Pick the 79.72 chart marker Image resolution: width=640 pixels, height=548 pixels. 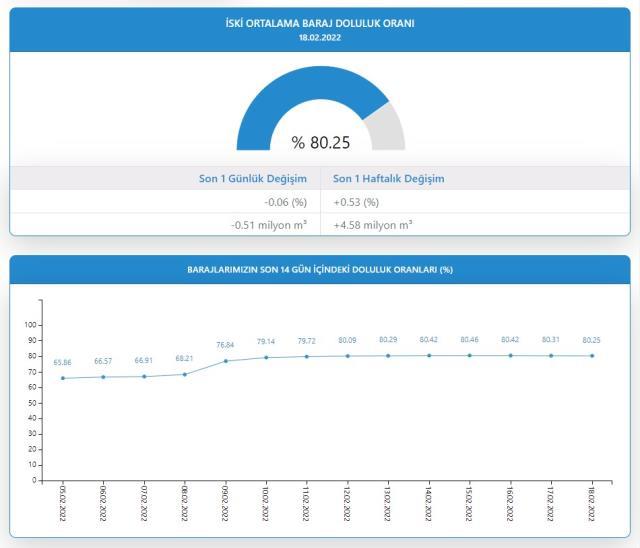[x=307, y=356]
